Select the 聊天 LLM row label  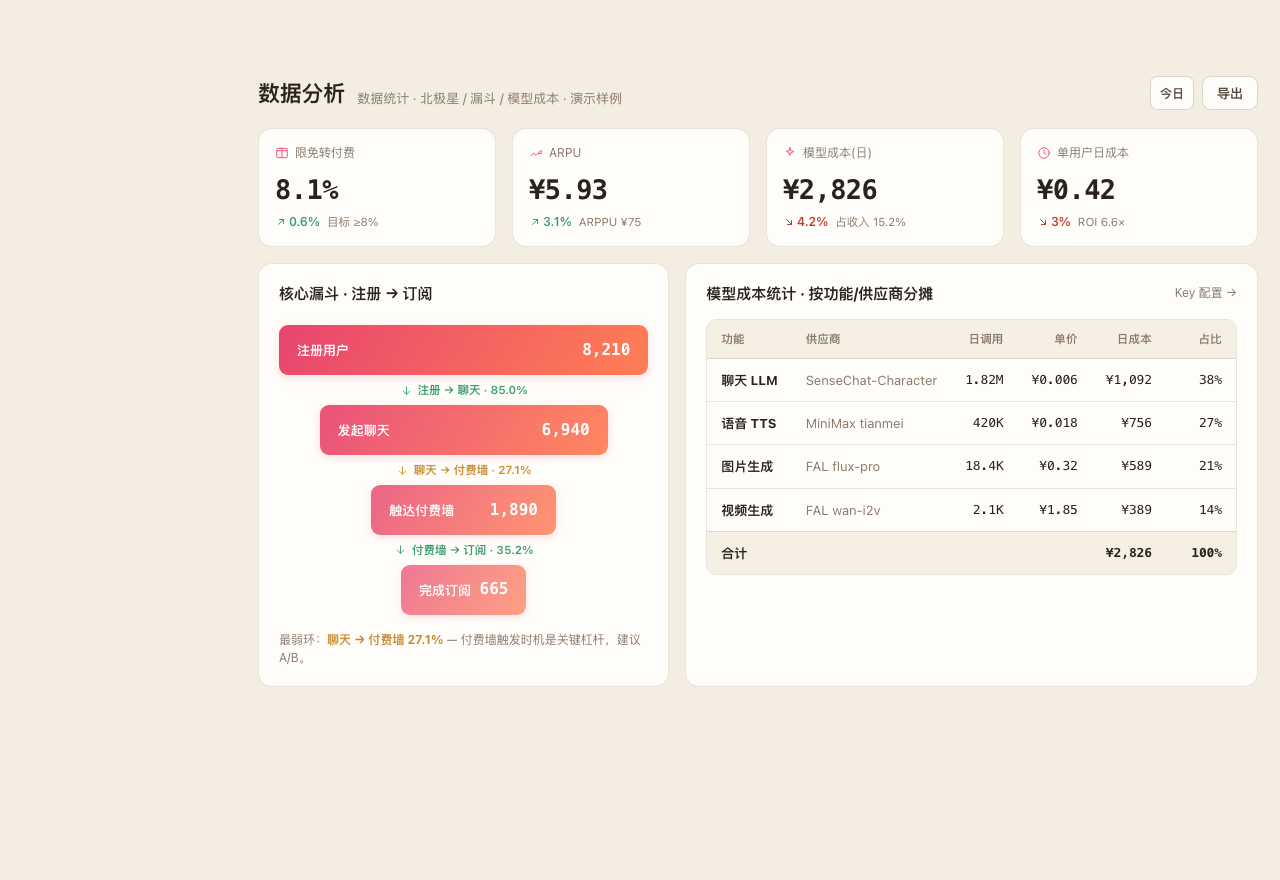click(x=749, y=380)
